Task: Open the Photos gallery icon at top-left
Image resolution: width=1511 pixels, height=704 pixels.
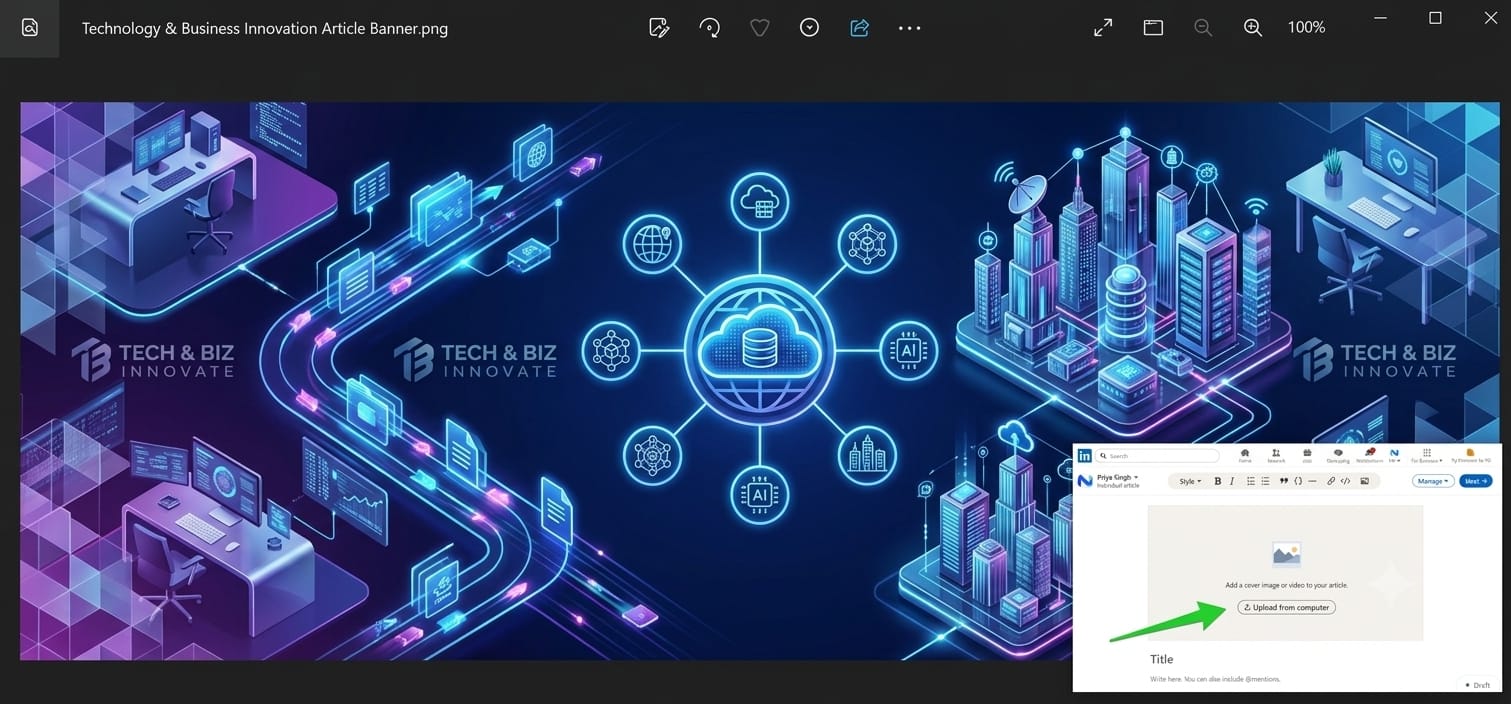Action: click(x=29, y=28)
